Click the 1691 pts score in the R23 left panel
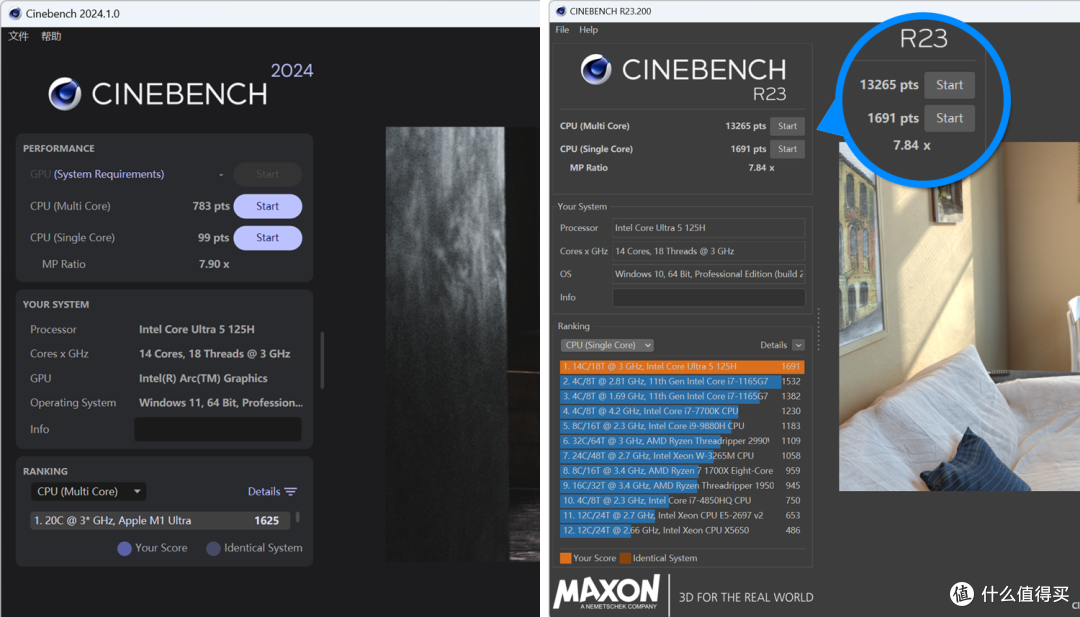The height and width of the screenshot is (617, 1080). click(x=748, y=149)
